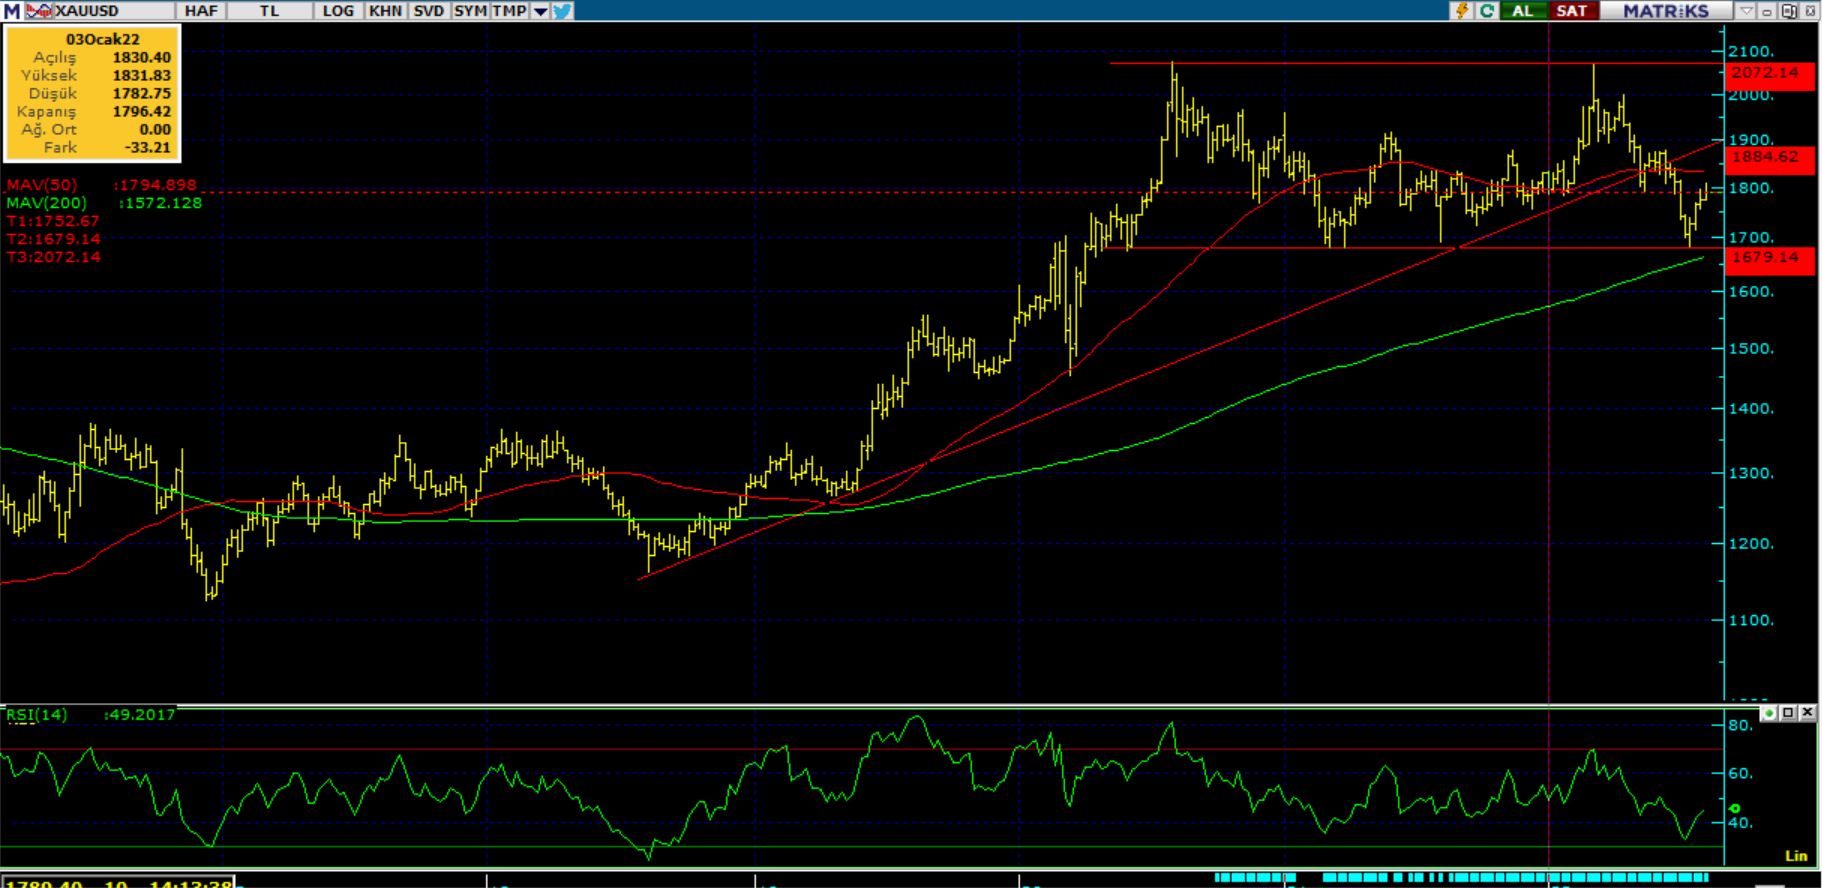Click the Kapanış value 1796.42

(141, 112)
